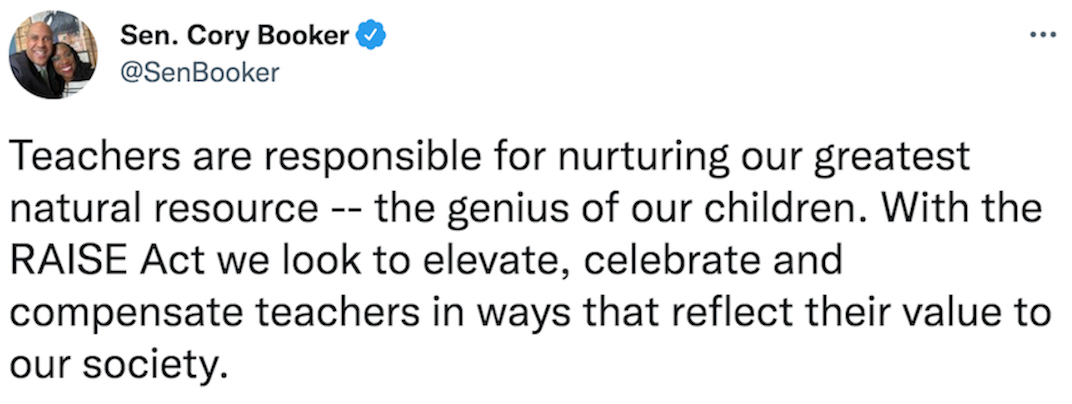Click the display name Sen. Cory Booker
Viewport: 1072px width, 404px height.
(234, 35)
